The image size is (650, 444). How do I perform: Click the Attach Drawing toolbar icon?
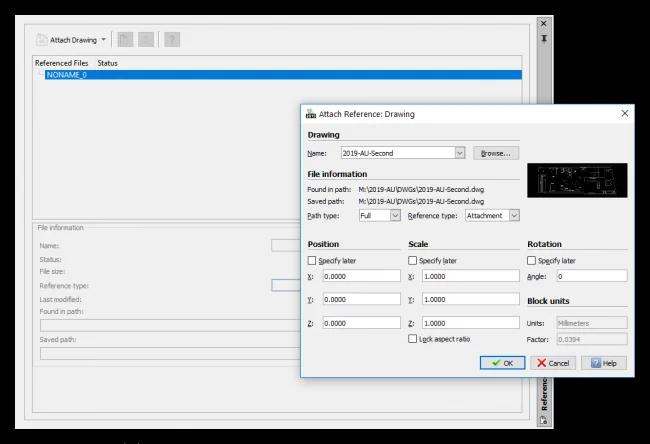pyautogui.click(x=41, y=40)
